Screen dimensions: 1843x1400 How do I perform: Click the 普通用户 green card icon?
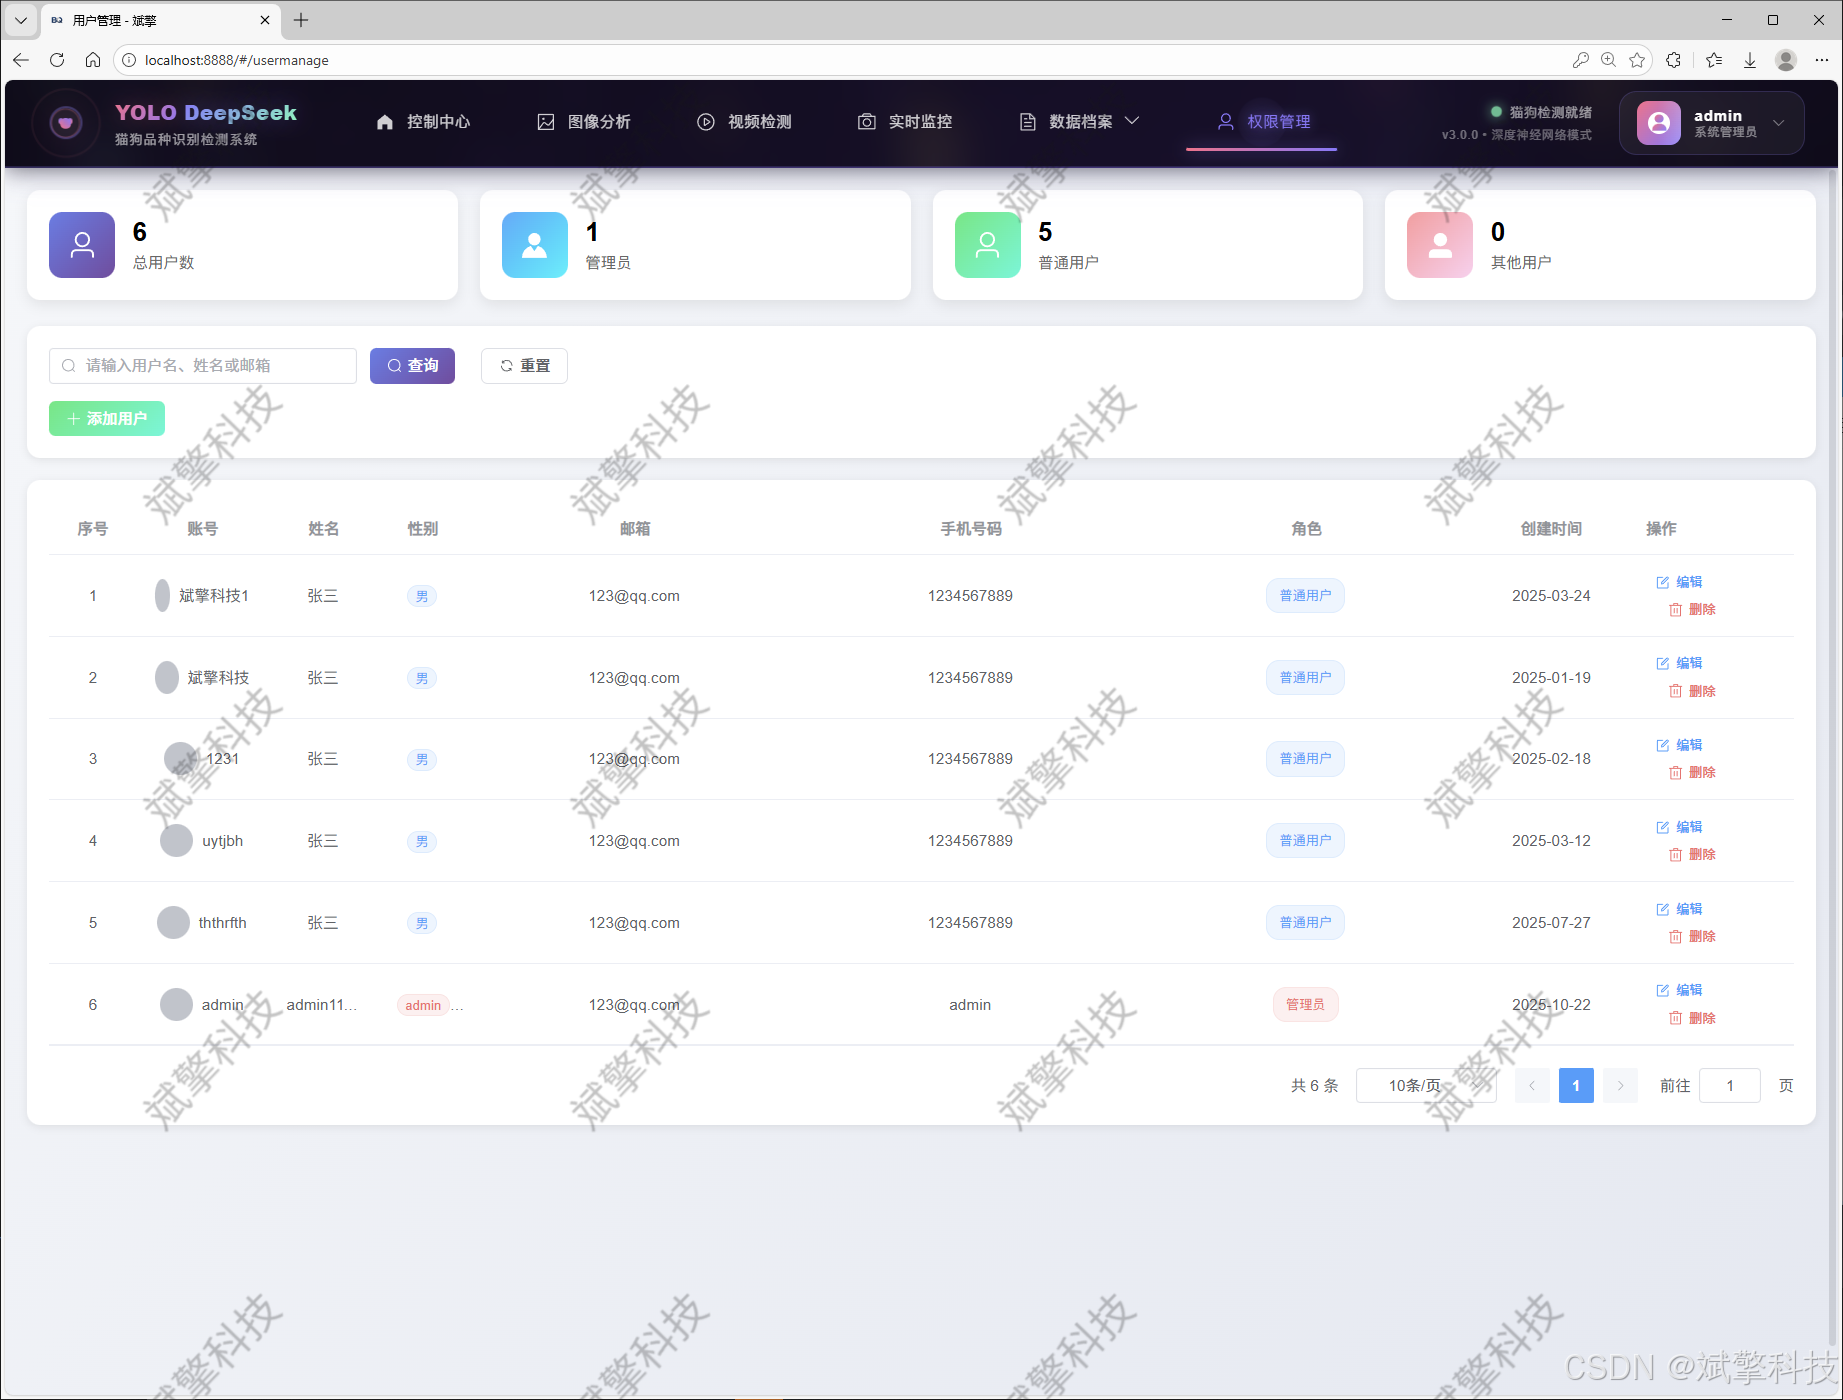(x=988, y=244)
